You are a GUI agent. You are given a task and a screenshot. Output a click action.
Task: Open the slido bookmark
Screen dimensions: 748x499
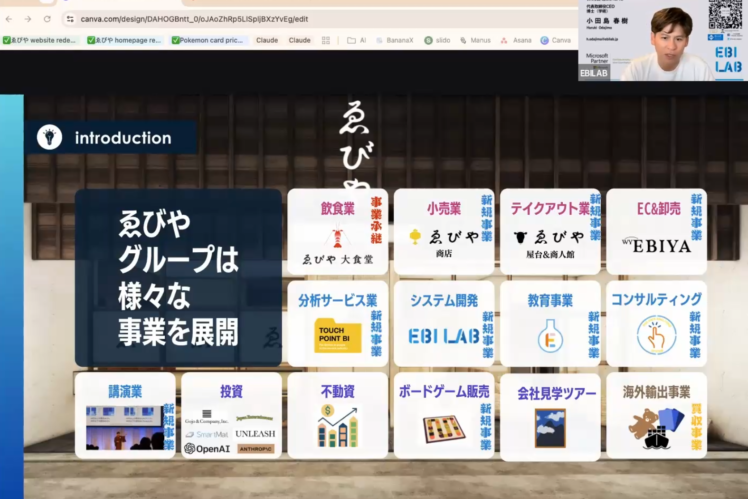point(437,41)
